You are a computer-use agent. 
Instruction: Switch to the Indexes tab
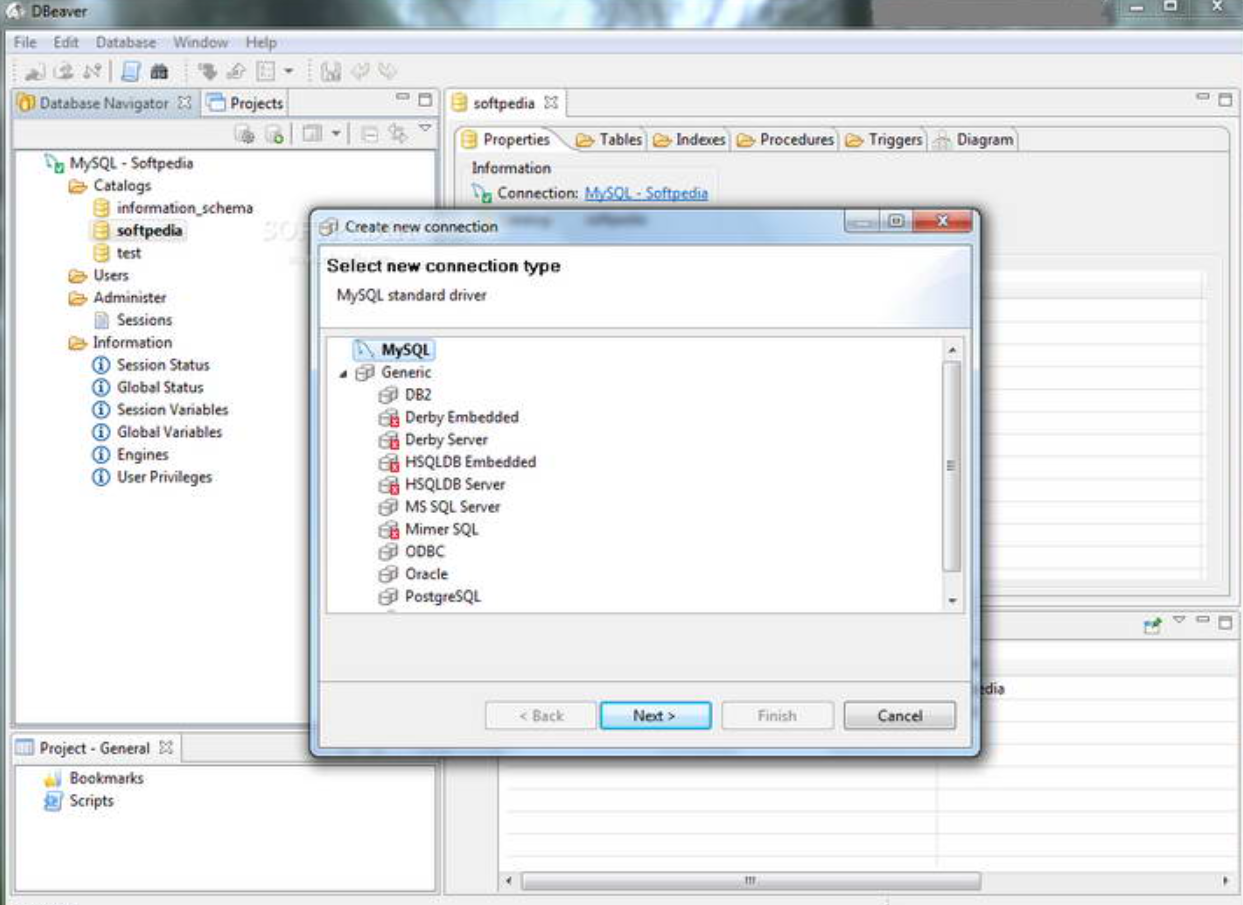689,140
